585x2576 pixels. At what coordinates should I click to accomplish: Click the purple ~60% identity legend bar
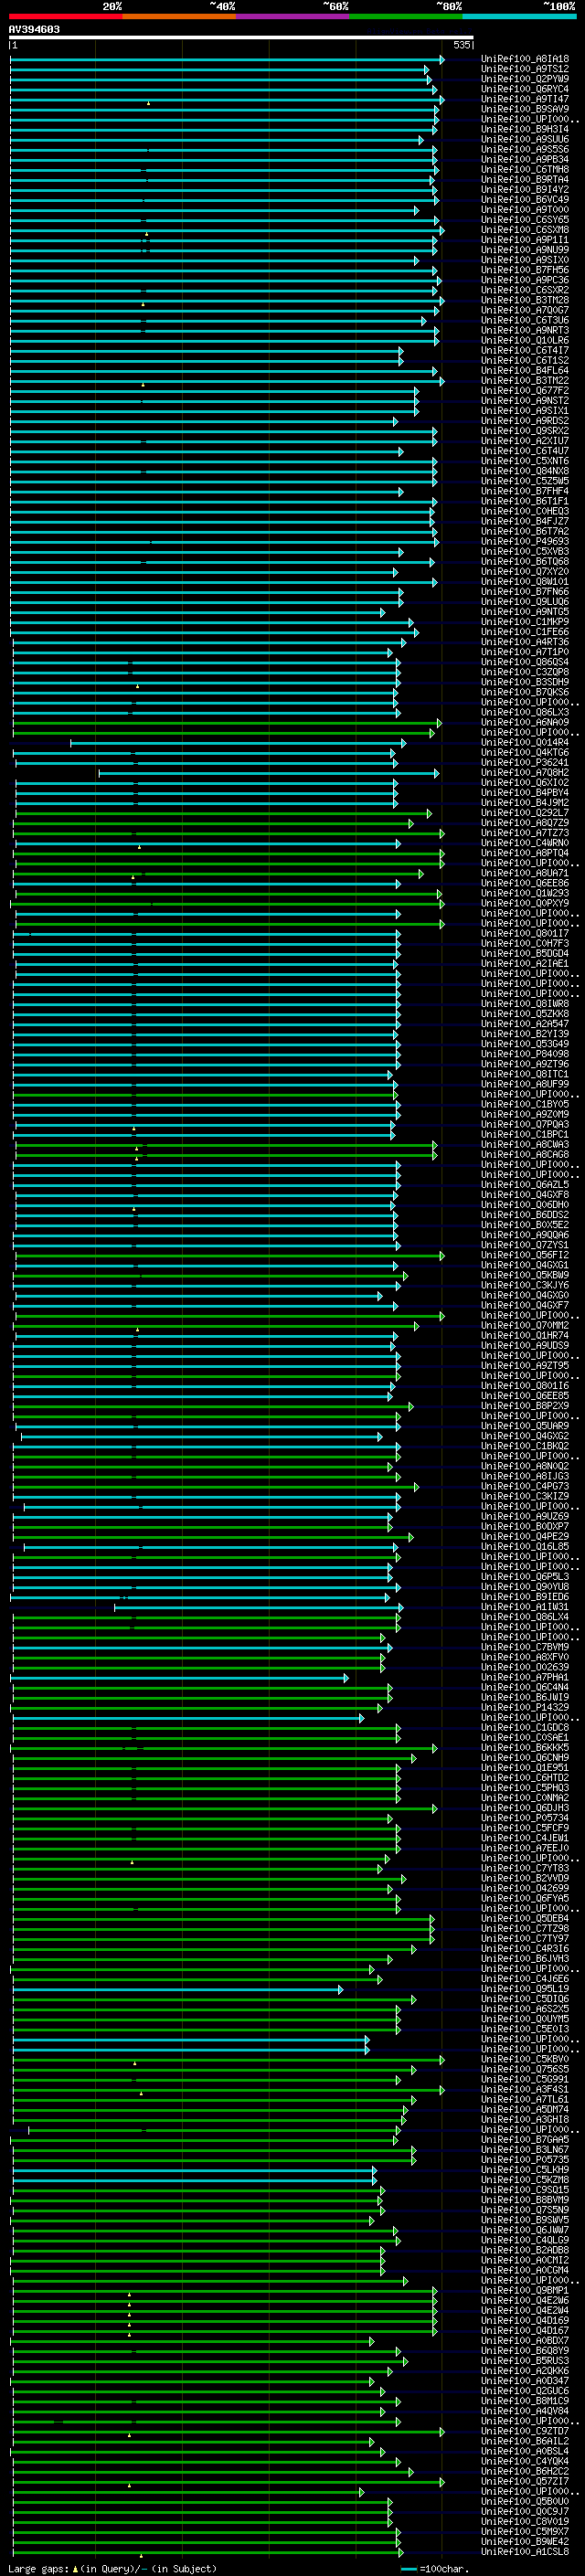tap(292, 16)
